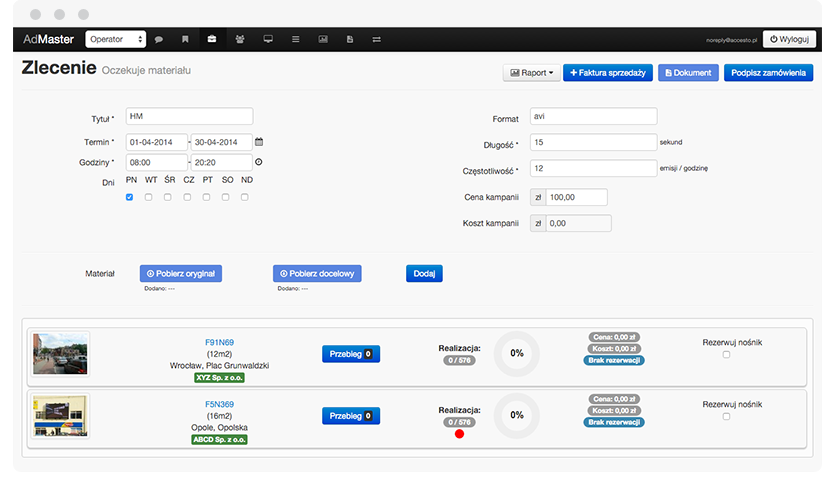835x498 pixels.
Task: Open the picture media icon in navbar
Action: (x=323, y=39)
